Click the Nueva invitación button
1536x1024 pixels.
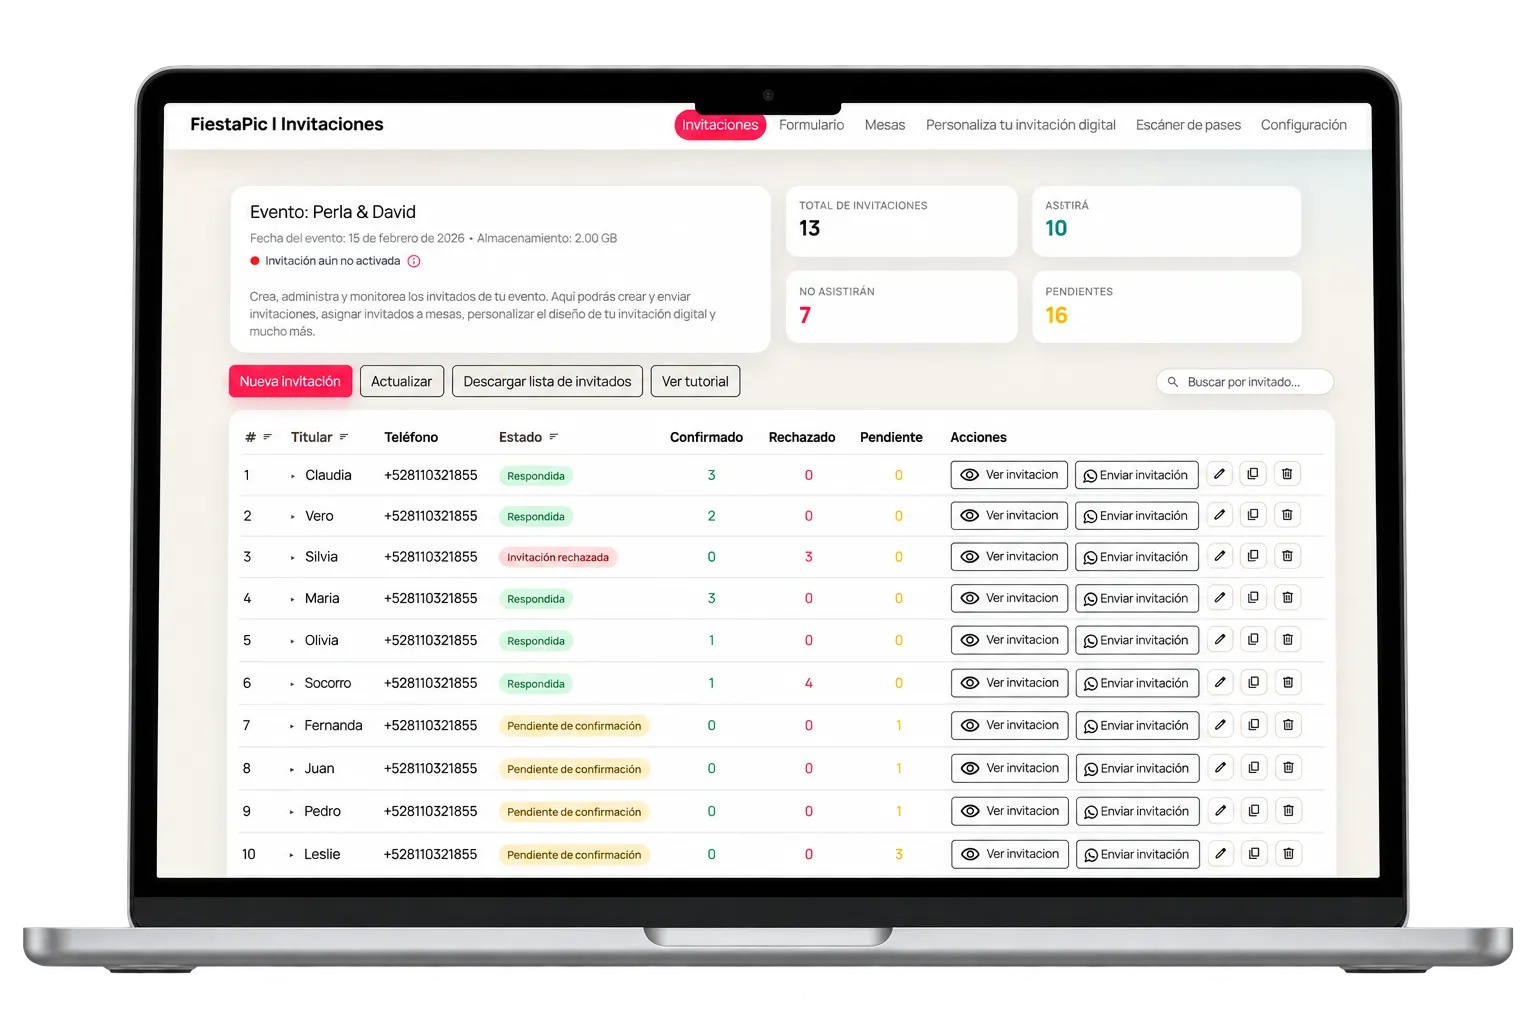point(290,381)
